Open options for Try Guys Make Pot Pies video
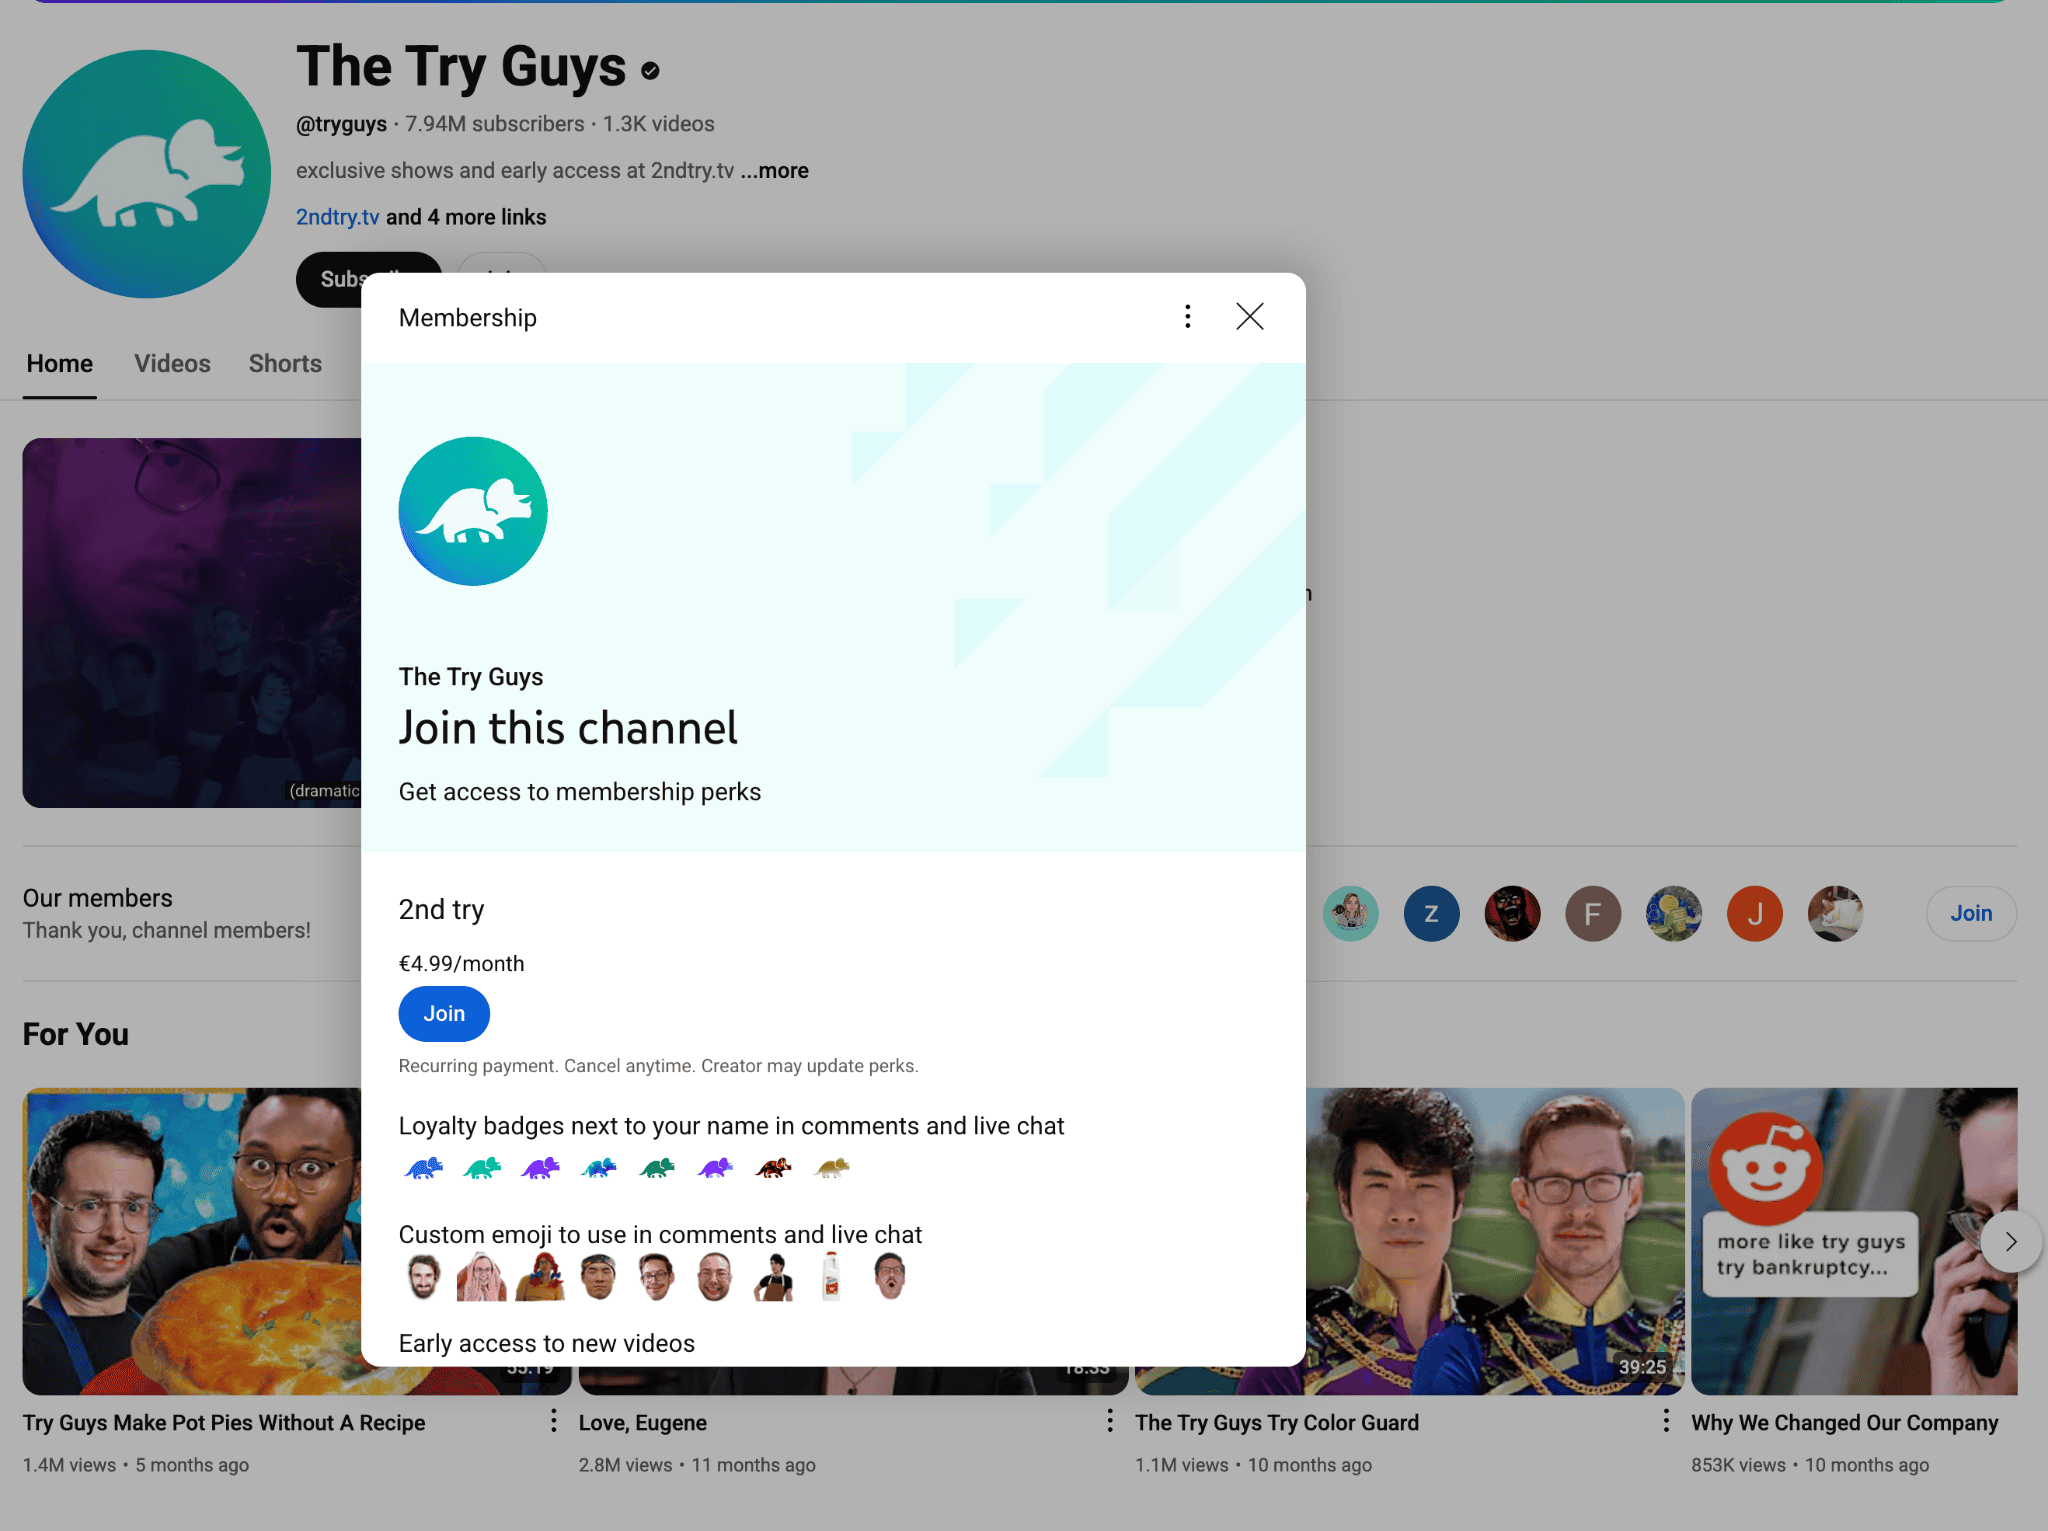Viewport: 2048px width, 1531px height. 553,1421
